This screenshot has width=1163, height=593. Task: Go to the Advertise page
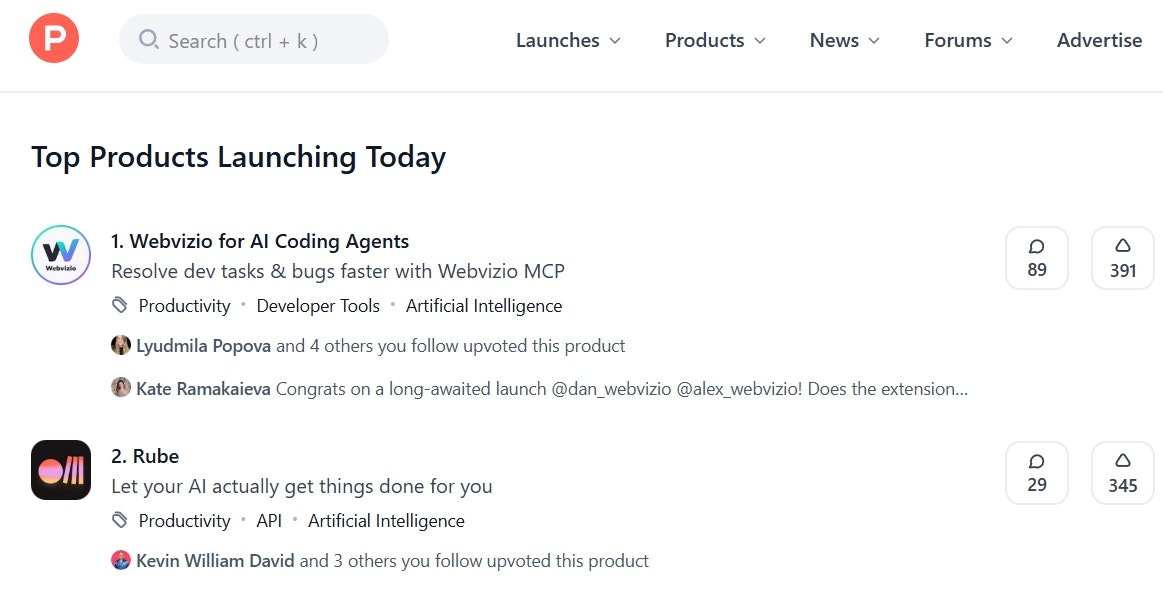(x=1099, y=40)
